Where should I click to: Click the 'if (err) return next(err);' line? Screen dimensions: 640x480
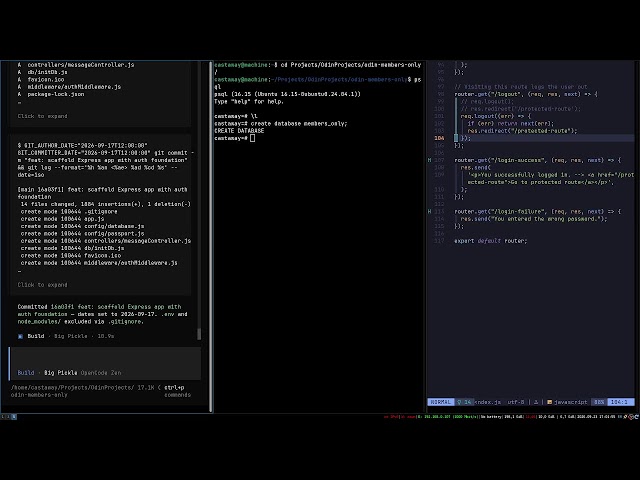tap(511, 124)
